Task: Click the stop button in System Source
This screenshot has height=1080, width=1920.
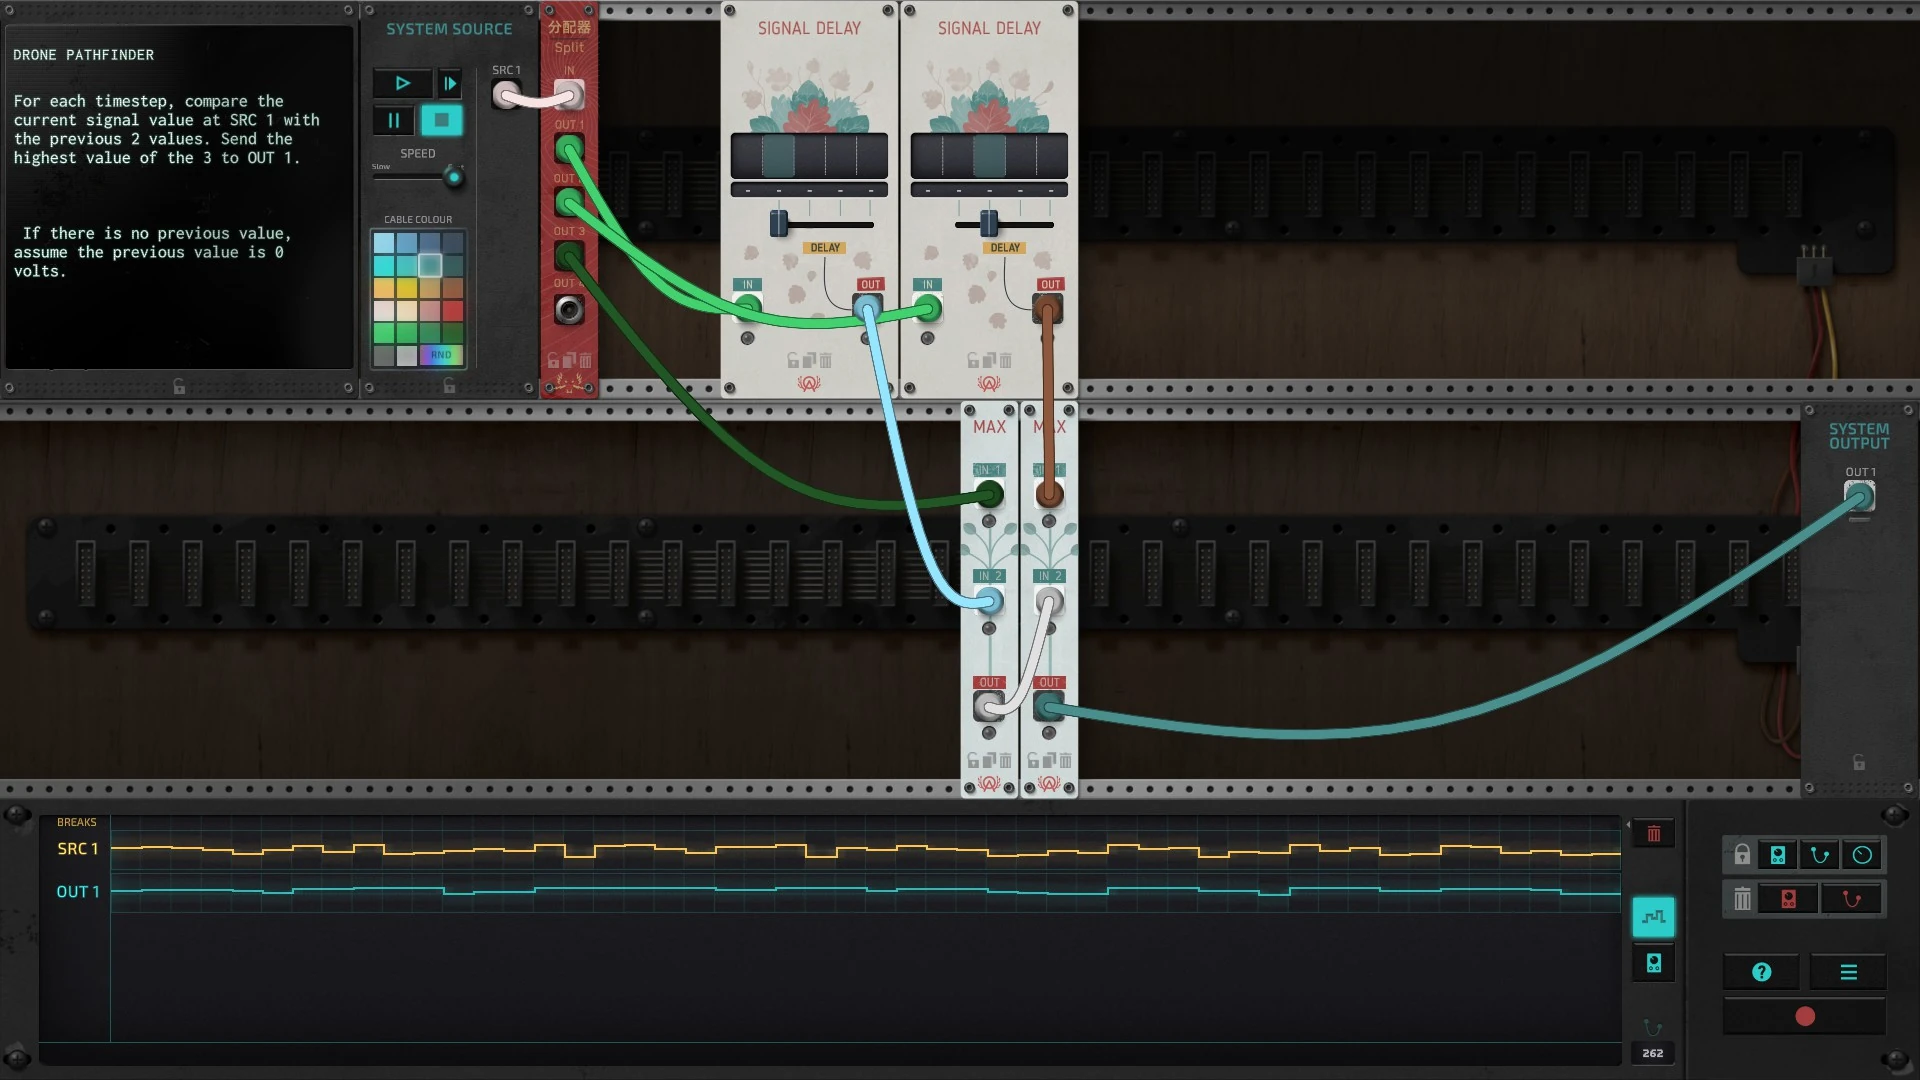Action: coord(441,121)
